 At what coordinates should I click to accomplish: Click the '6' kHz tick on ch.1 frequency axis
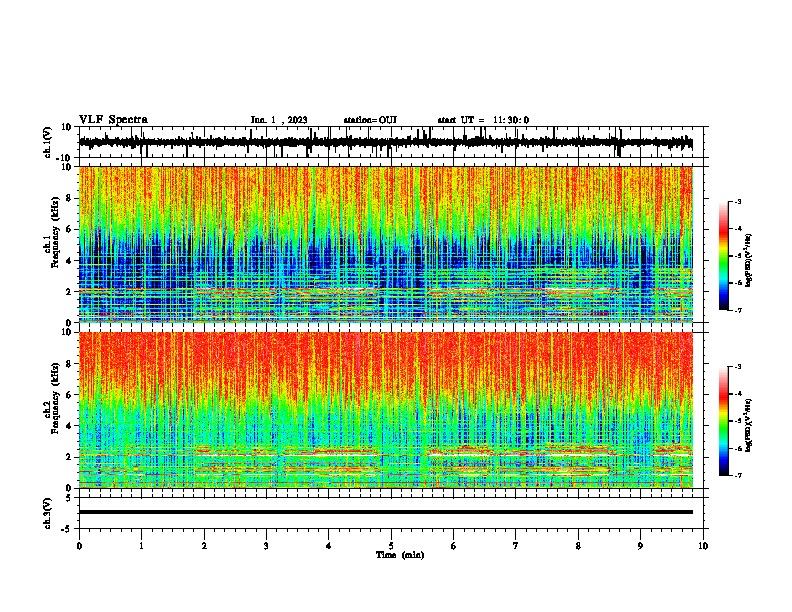[x=70, y=229]
